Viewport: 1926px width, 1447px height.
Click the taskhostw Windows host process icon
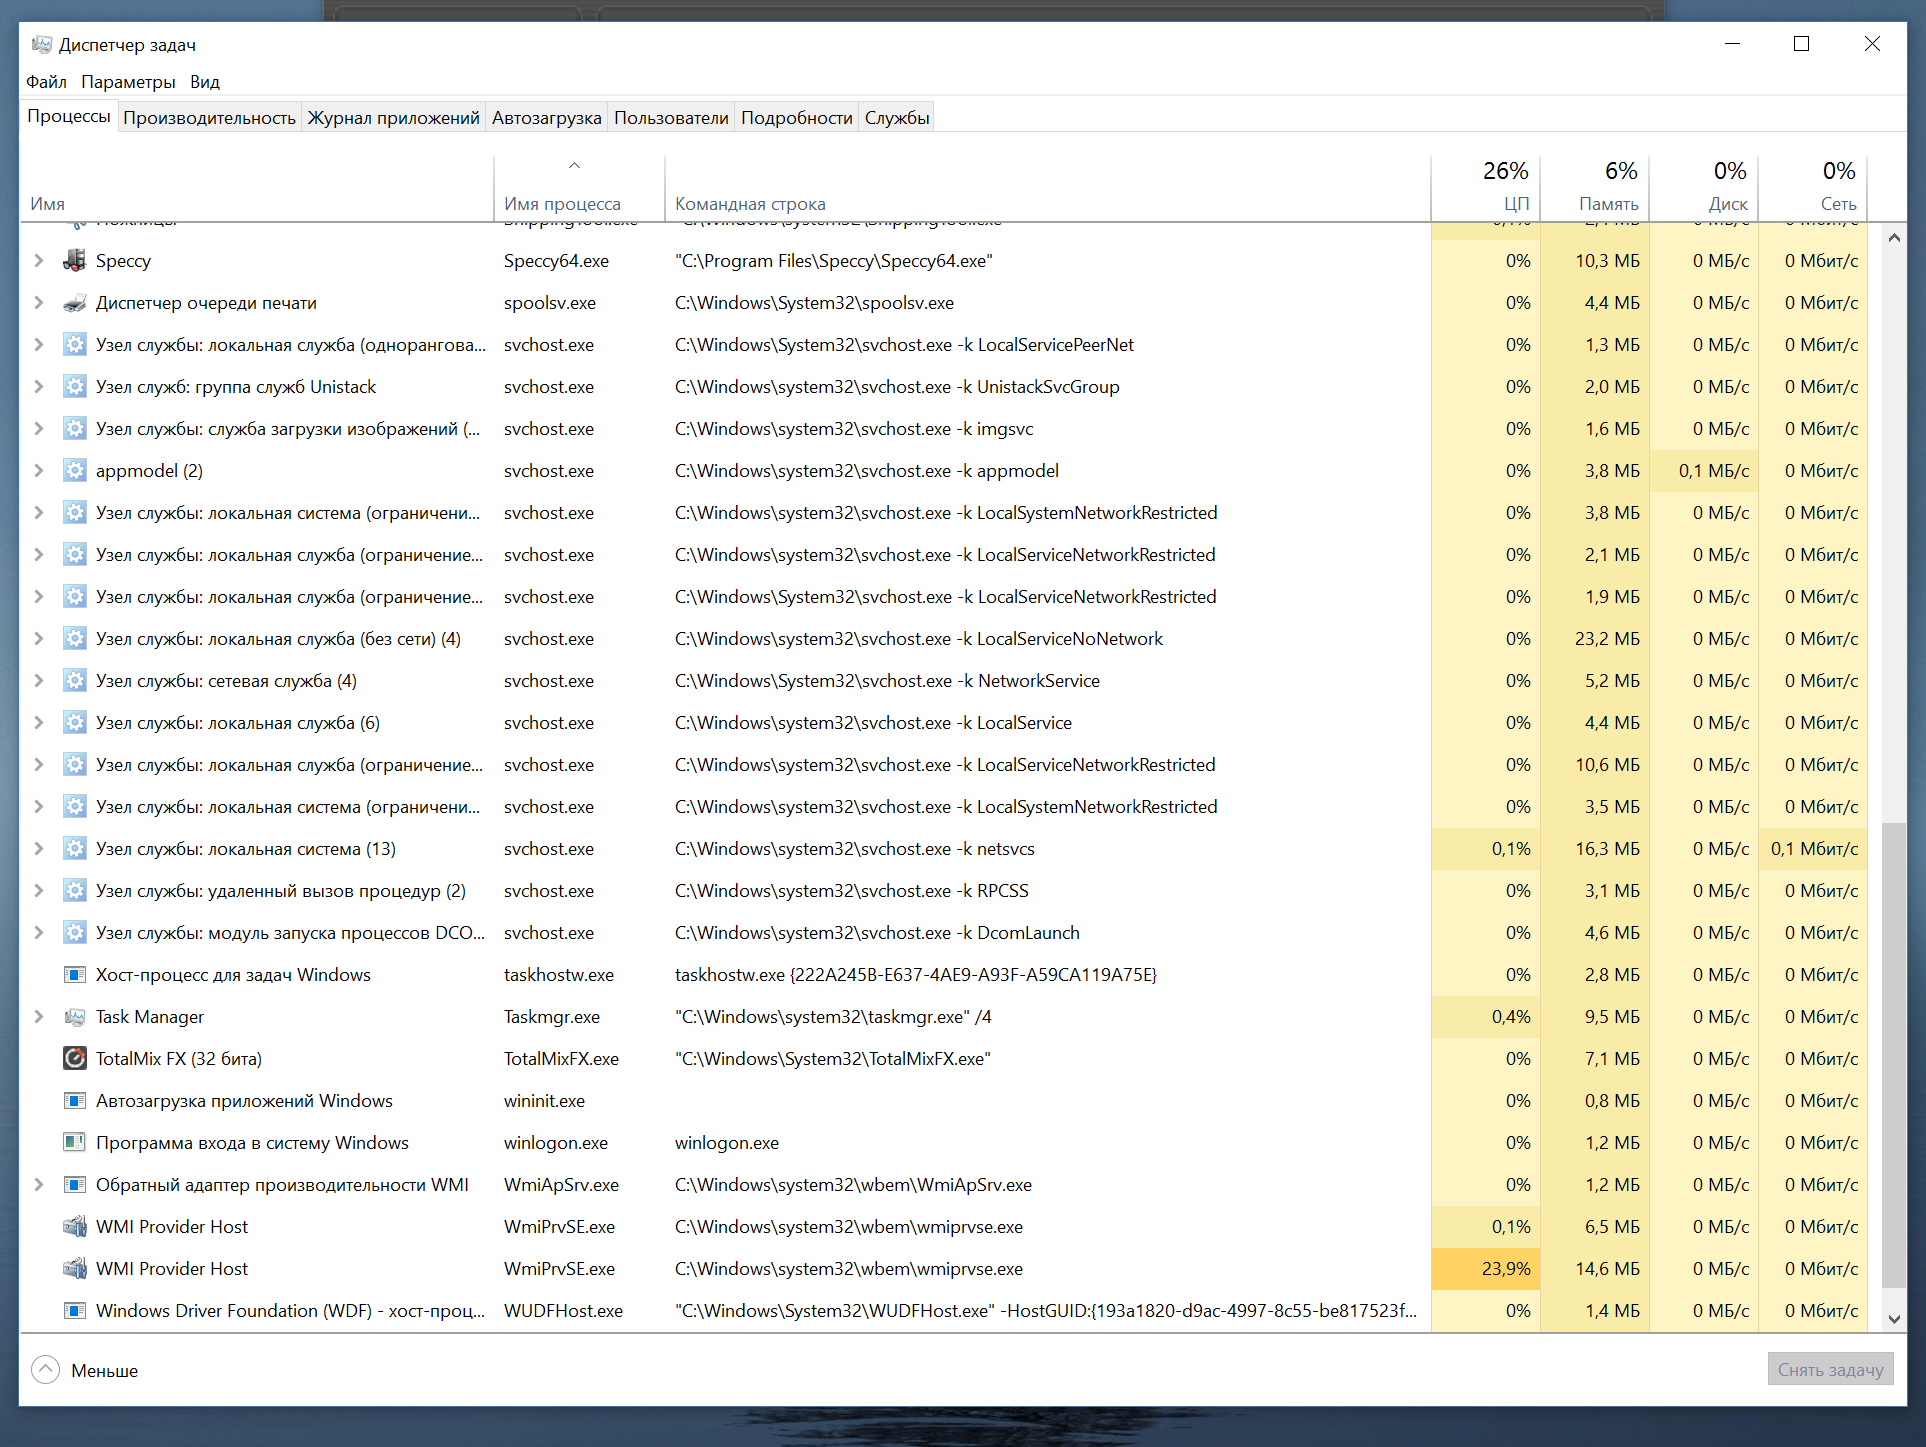pyautogui.click(x=74, y=975)
